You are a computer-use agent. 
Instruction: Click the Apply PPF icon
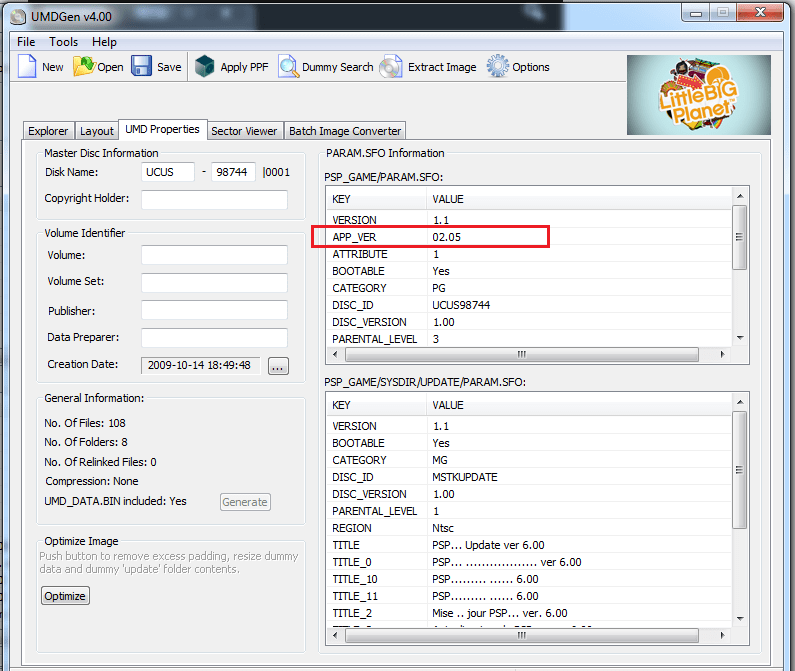pos(205,67)
